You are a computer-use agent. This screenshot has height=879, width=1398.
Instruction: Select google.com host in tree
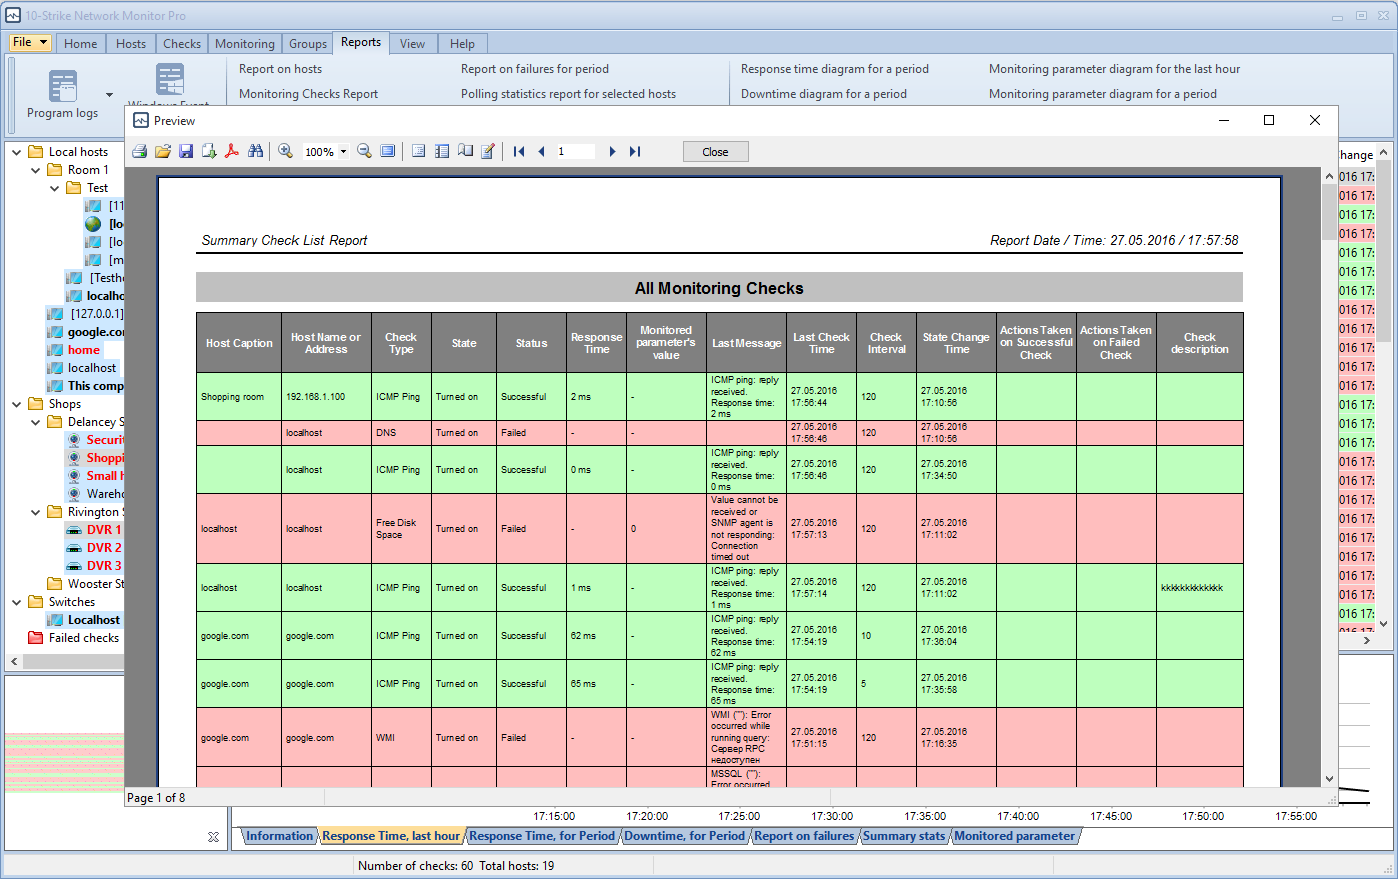point(96,332)
